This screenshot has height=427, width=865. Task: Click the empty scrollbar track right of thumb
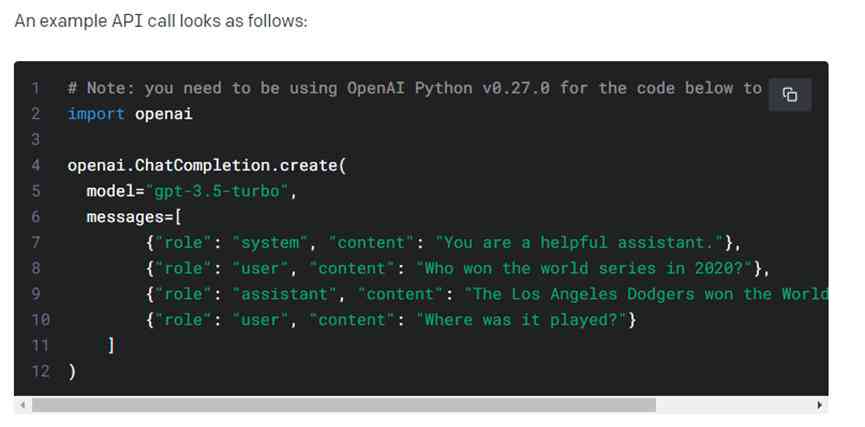(x=734, y=405)
